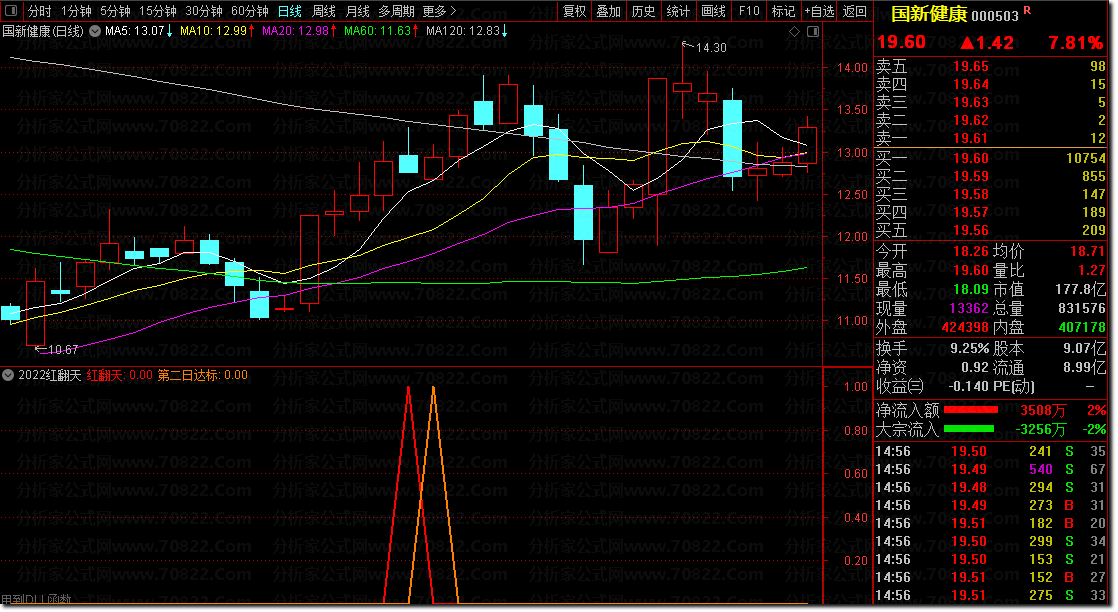Toggle right panel icon near price axis

click(813, 31)
